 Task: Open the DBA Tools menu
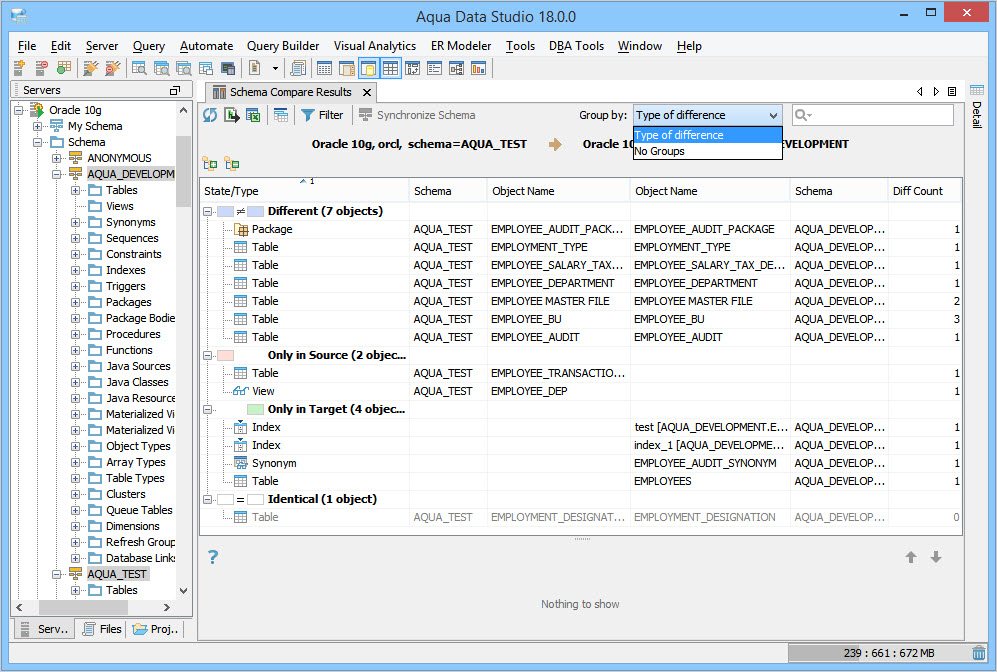click(x=576, y=46)
